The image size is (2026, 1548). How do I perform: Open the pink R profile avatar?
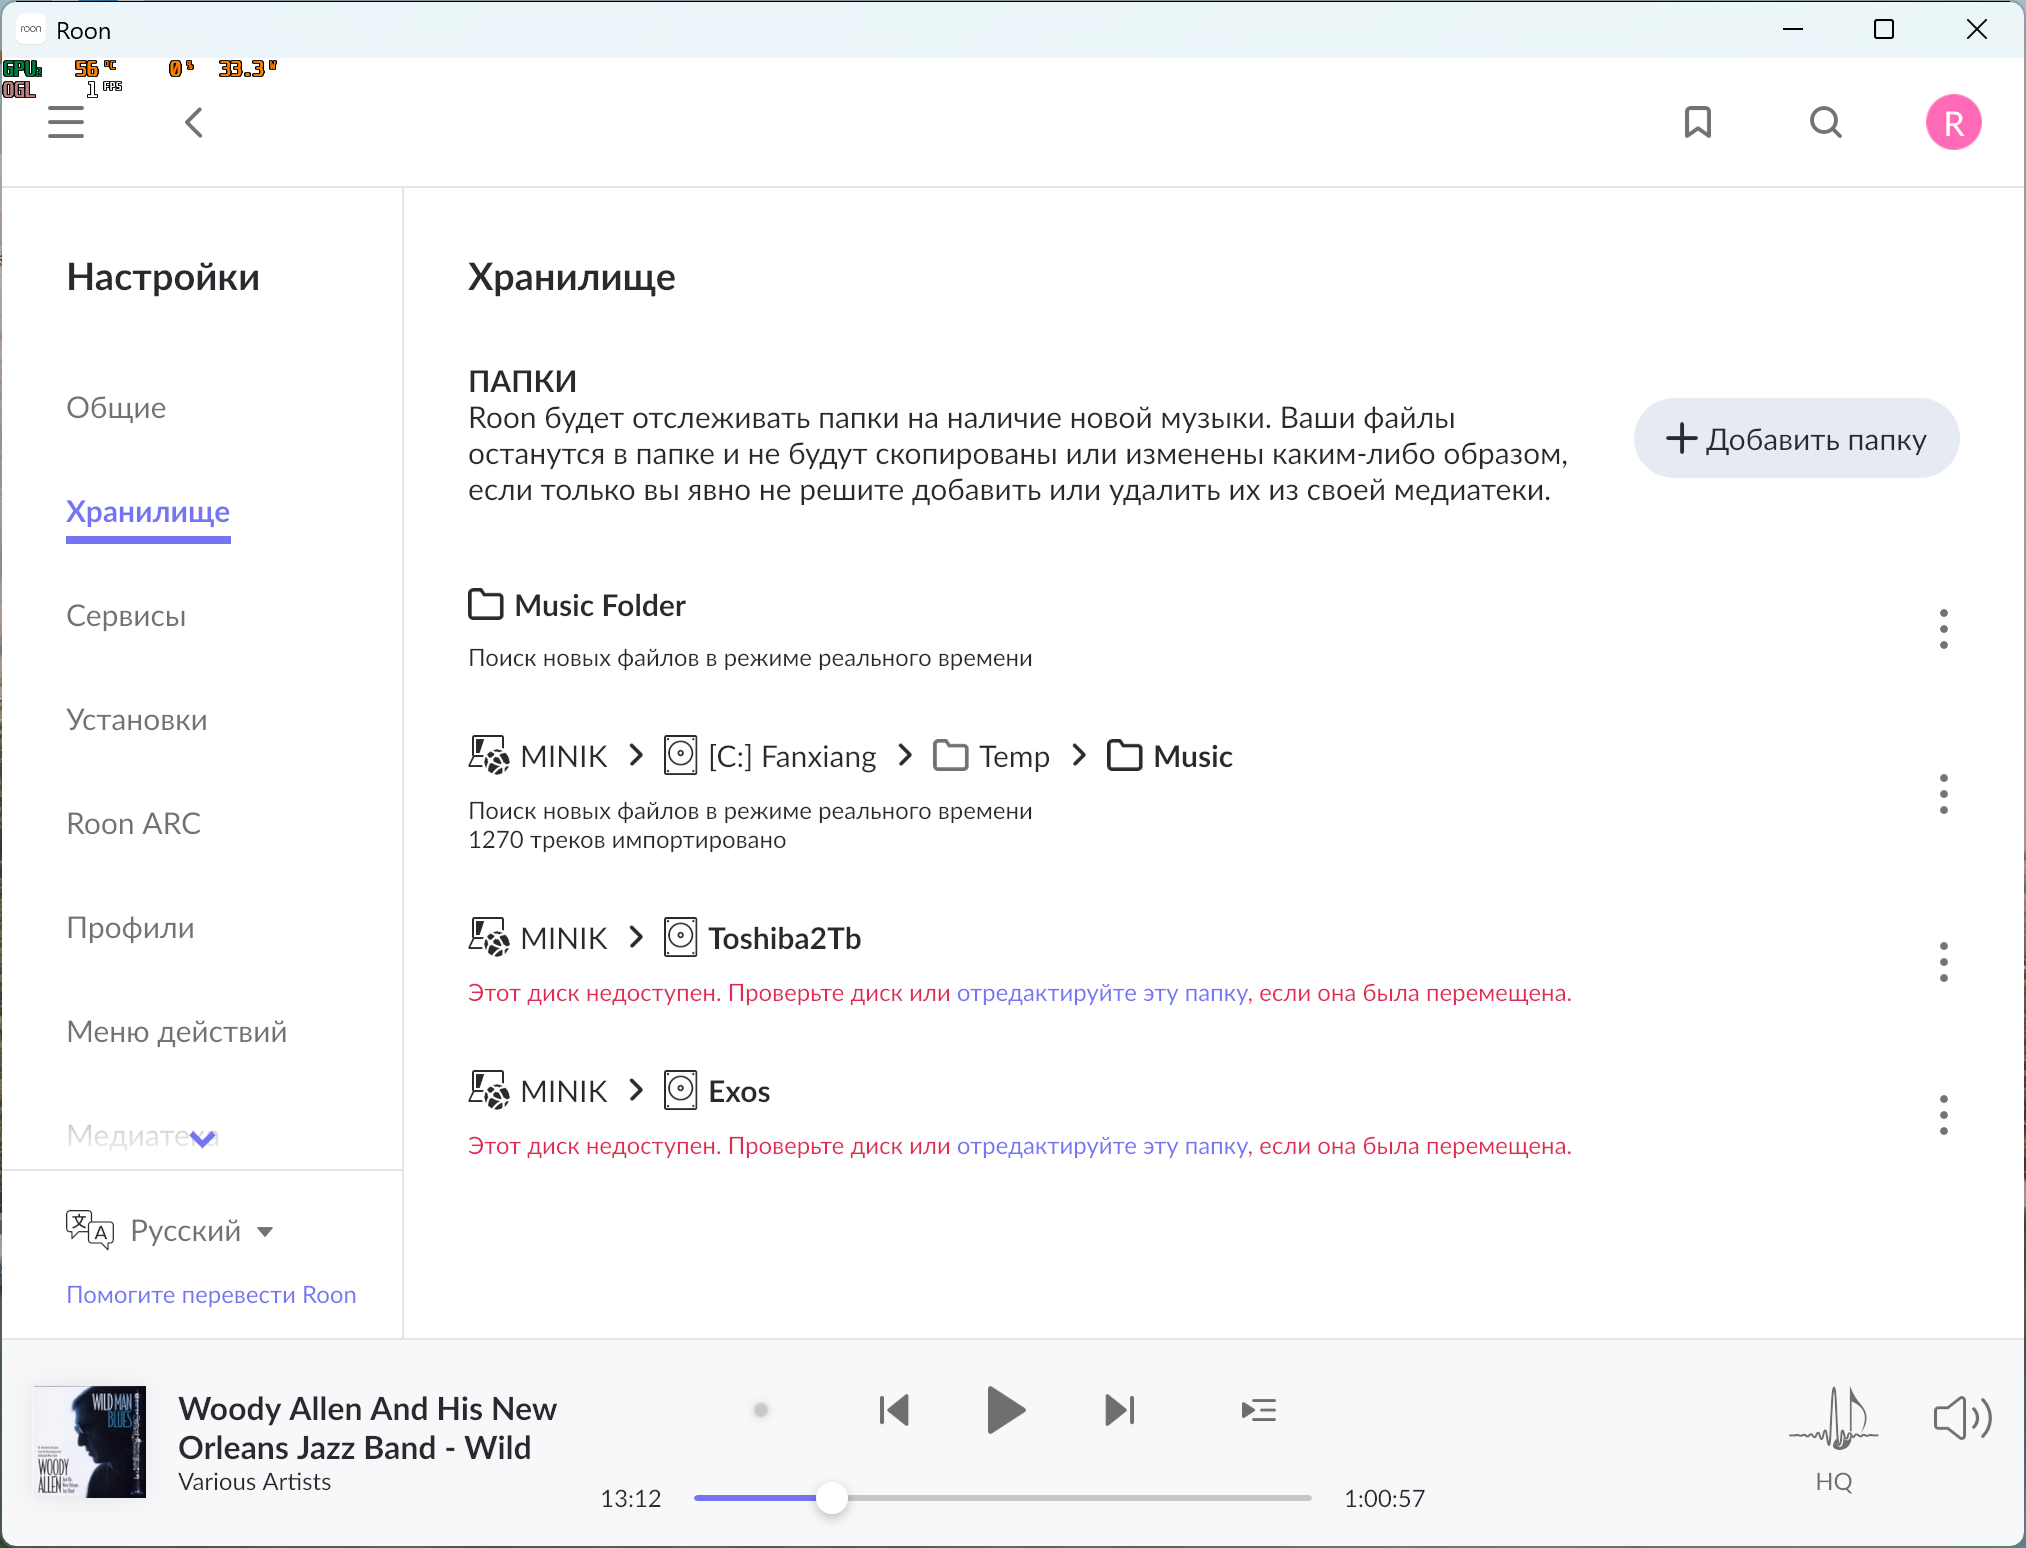(x=1953, y=122)
